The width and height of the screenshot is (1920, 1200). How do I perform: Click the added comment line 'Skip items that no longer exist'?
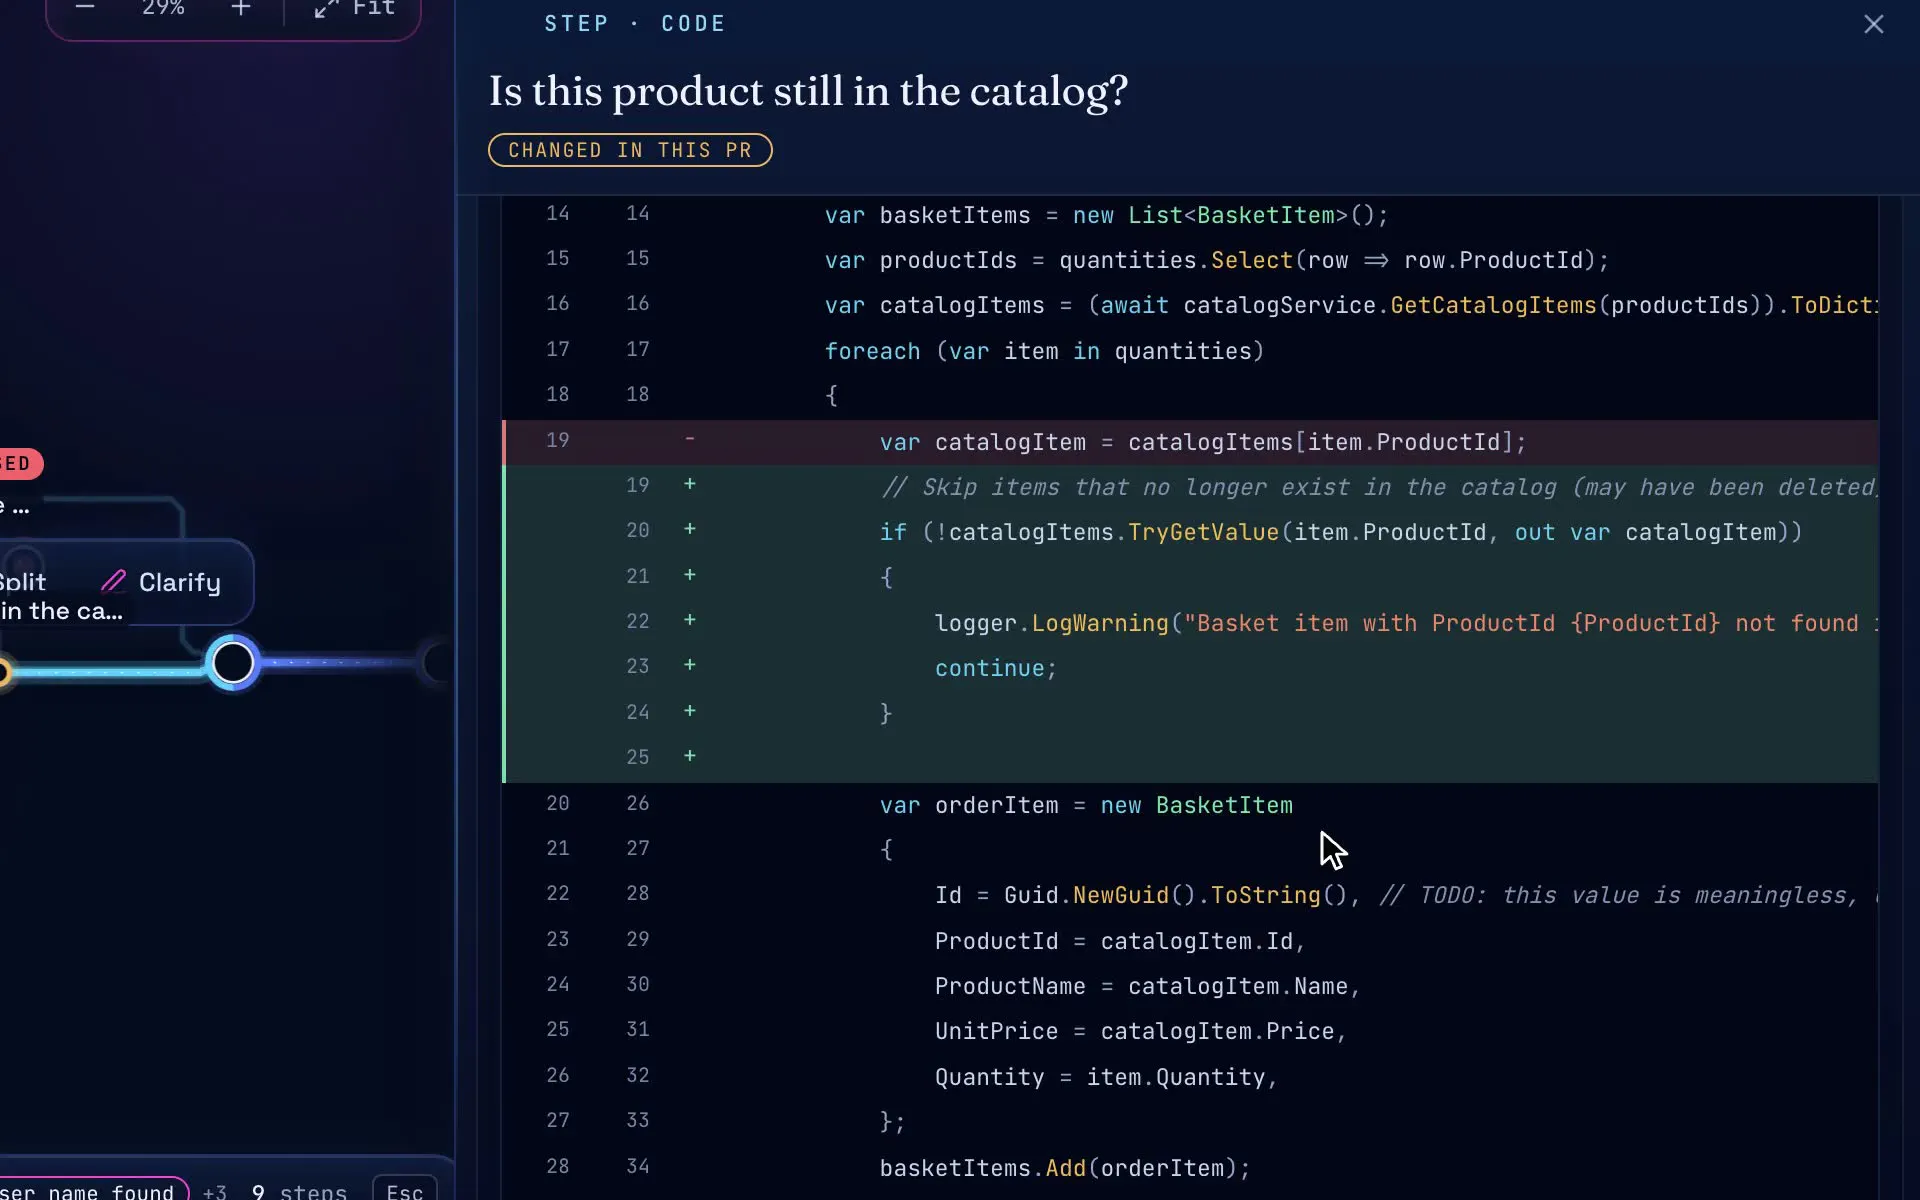point(1190,487)
